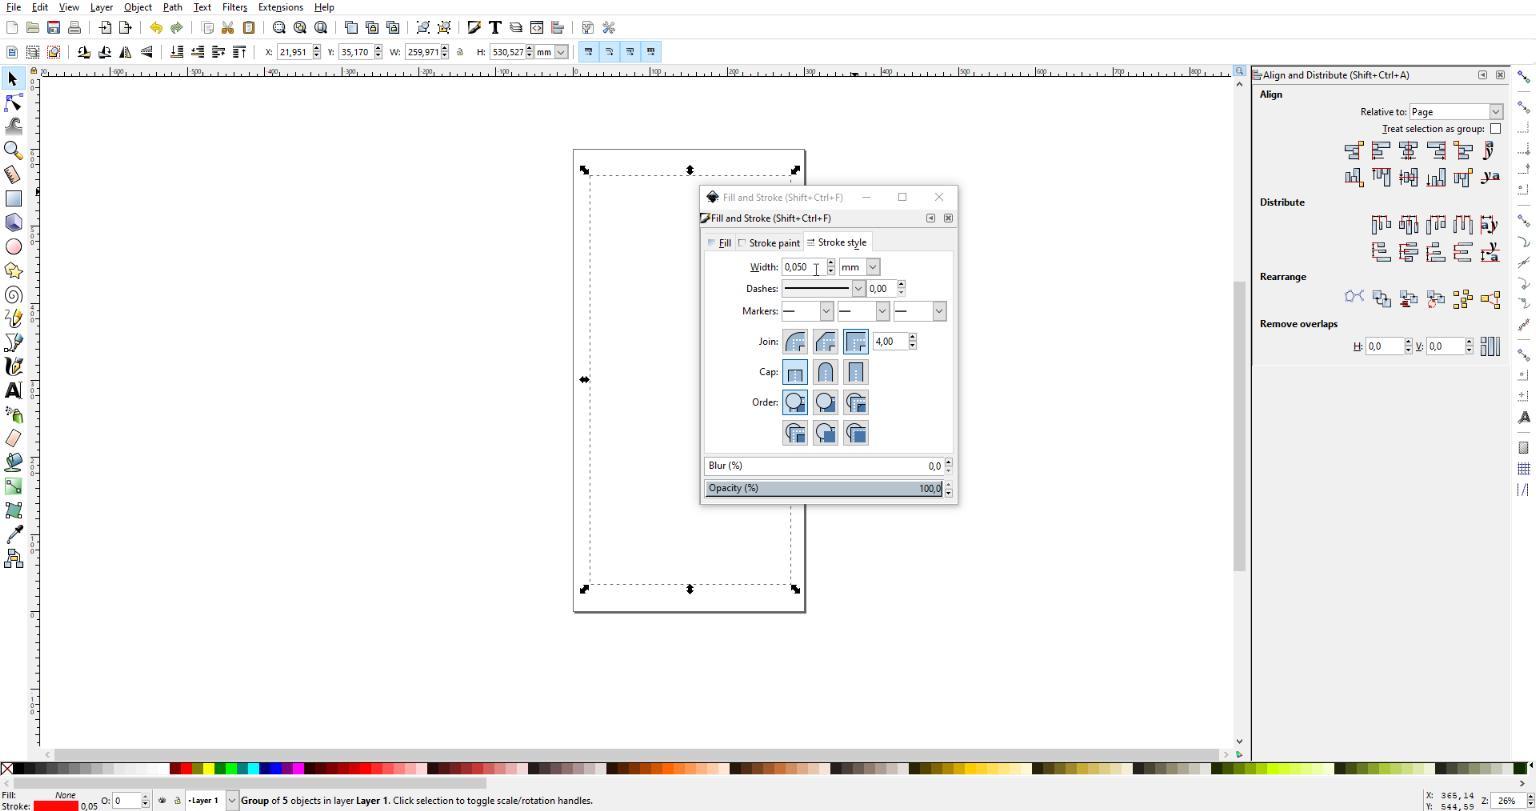Screen dimensions: 1536x811
Task: Select the Node edit tool
Action: click(13, 102)
